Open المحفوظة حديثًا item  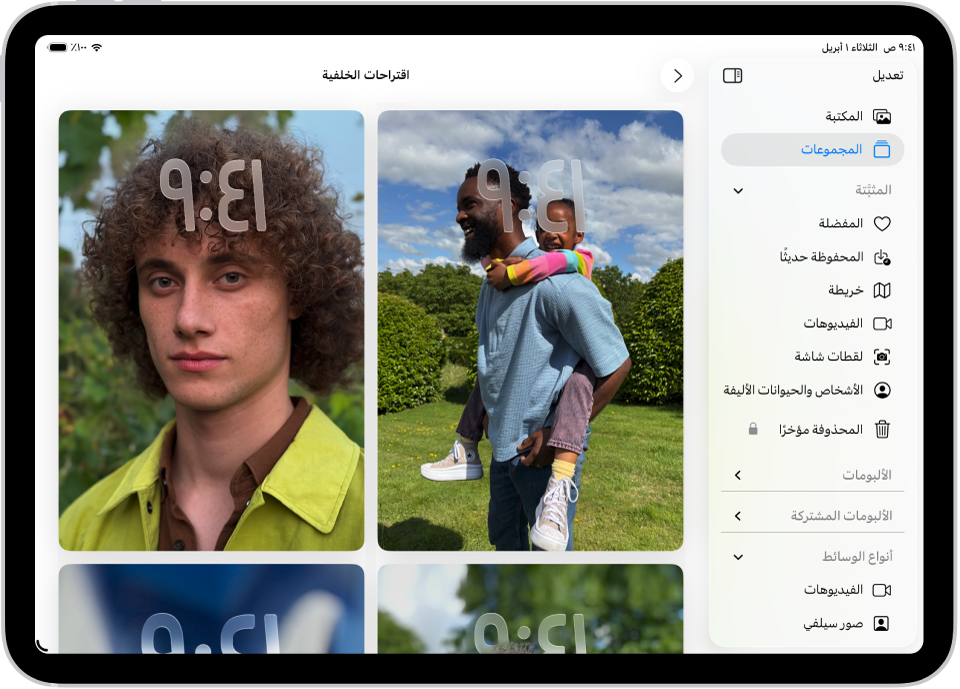[x=812, y=257]
